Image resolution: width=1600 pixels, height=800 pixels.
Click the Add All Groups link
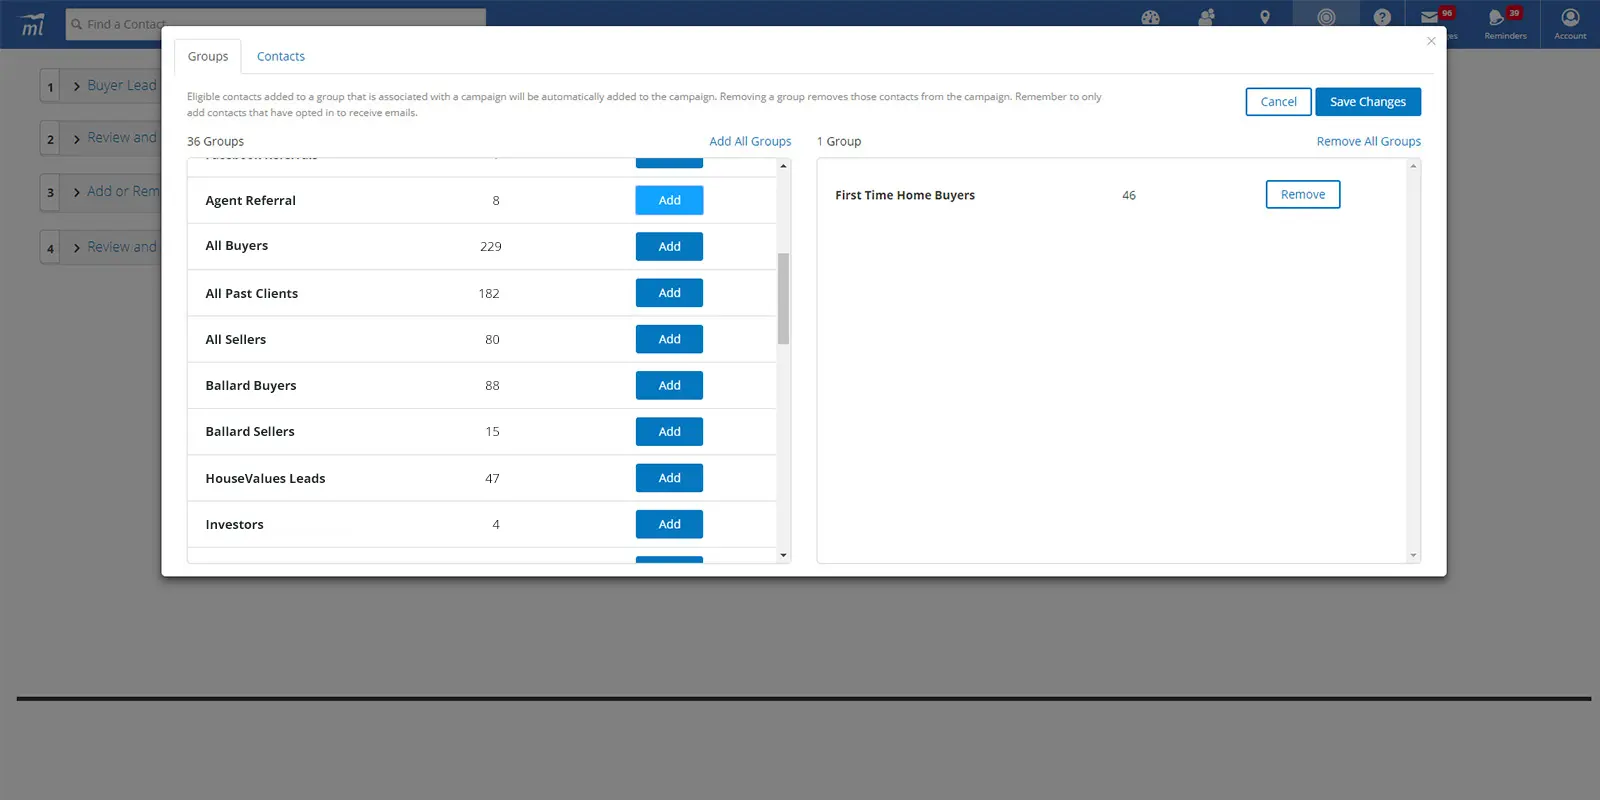tap(750, 141)
